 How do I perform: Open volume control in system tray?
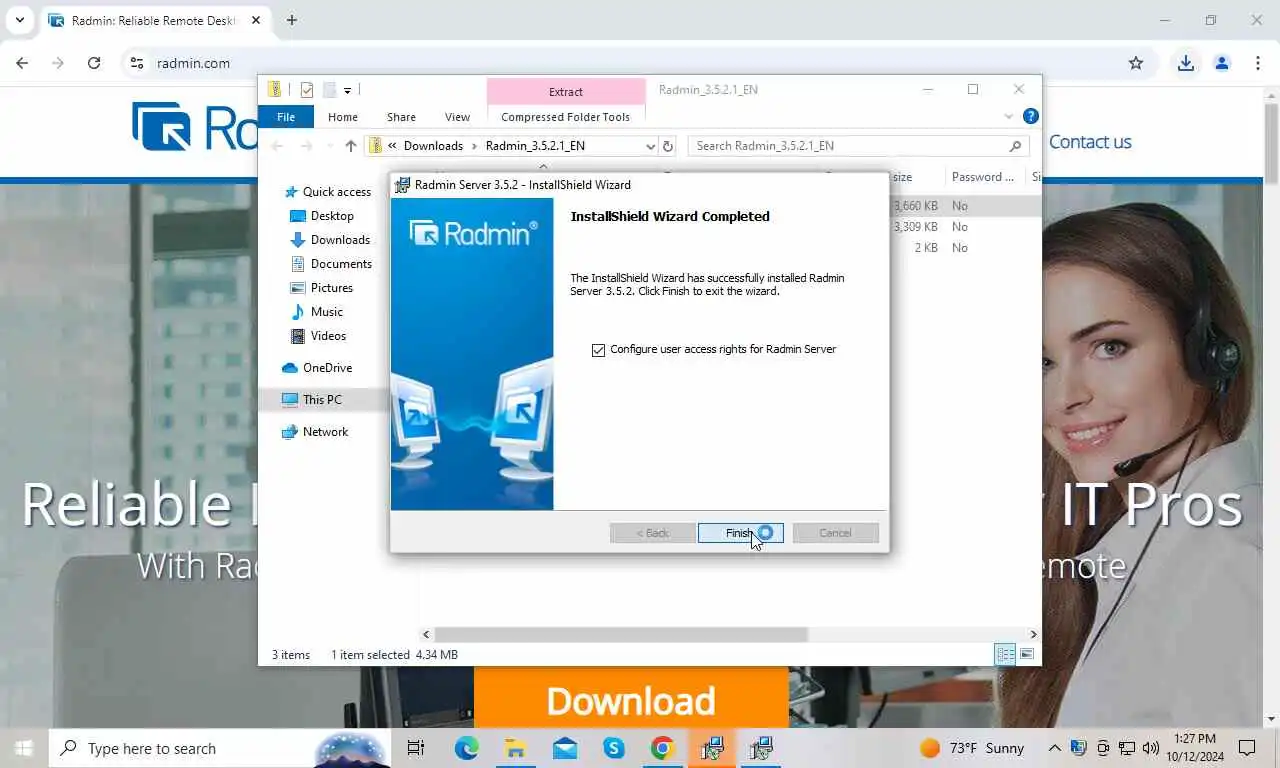tap(1150, 748)
